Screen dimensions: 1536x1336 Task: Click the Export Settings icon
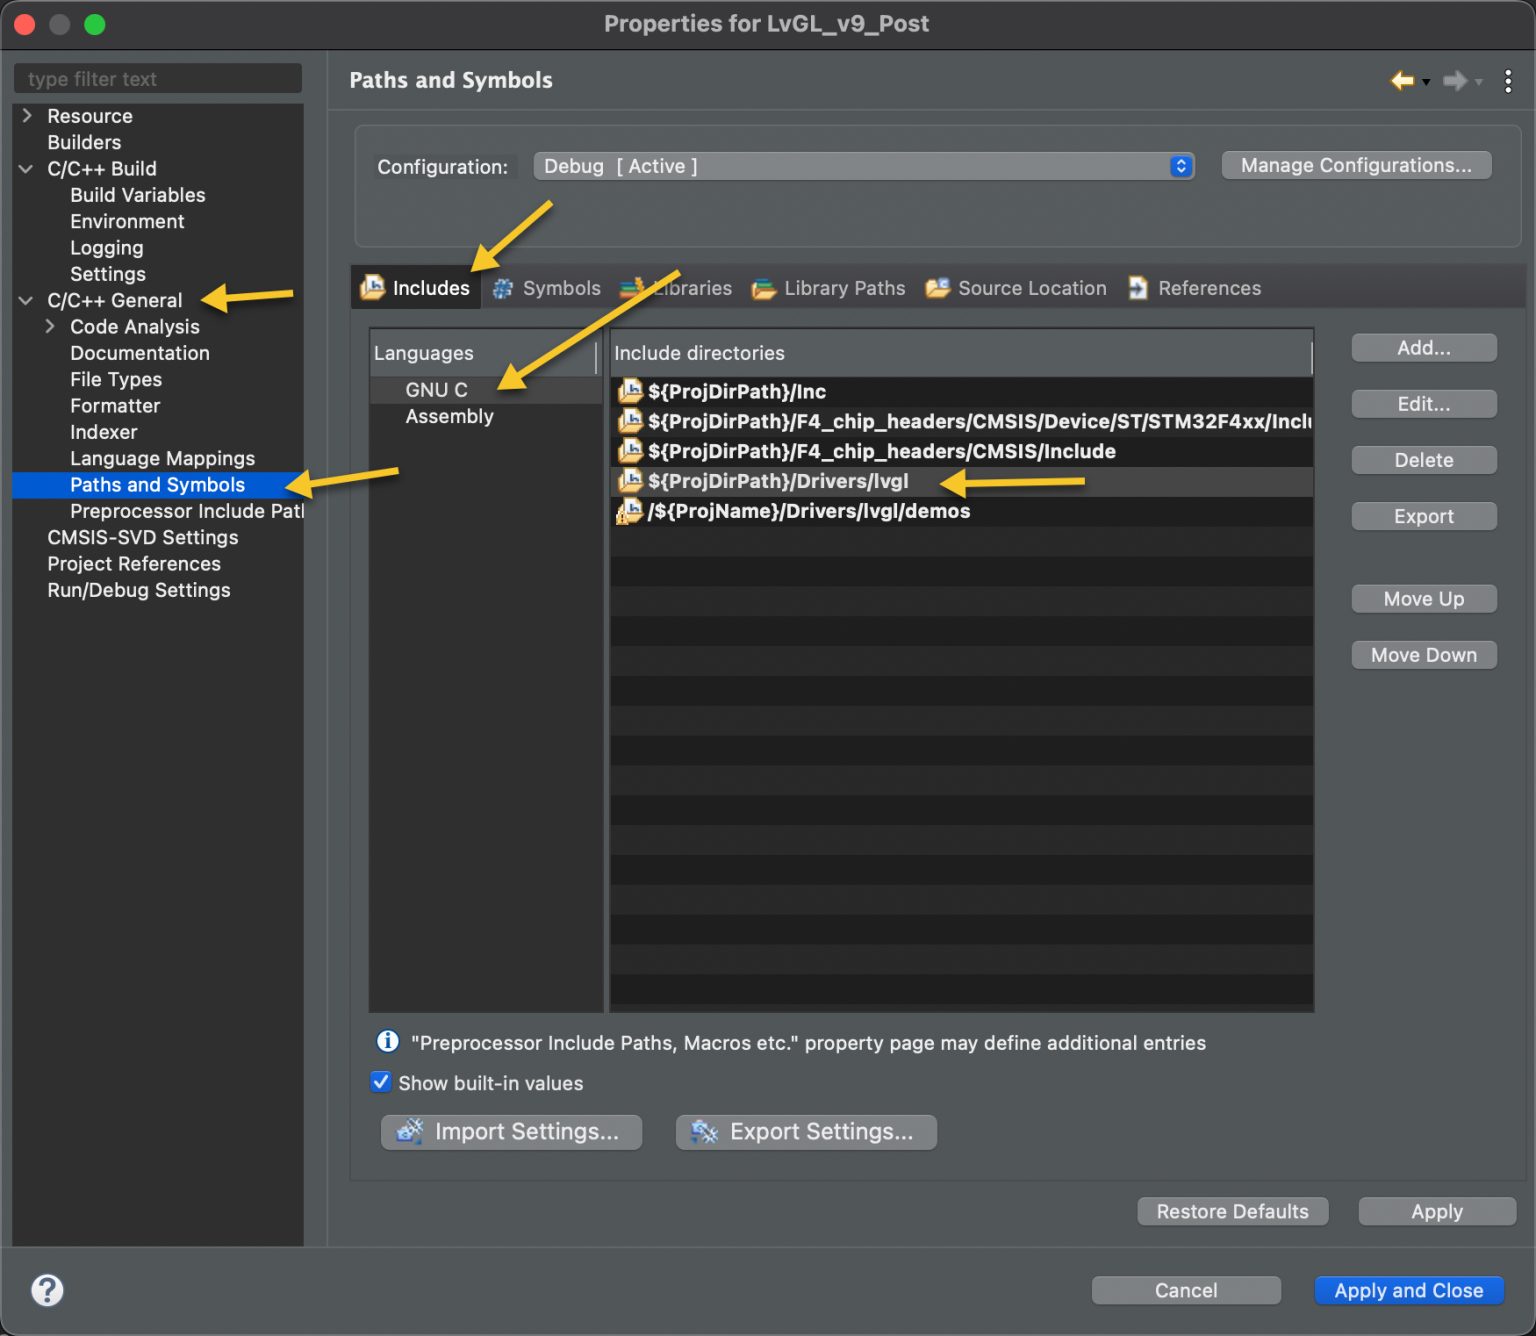tap(701, 1131)
